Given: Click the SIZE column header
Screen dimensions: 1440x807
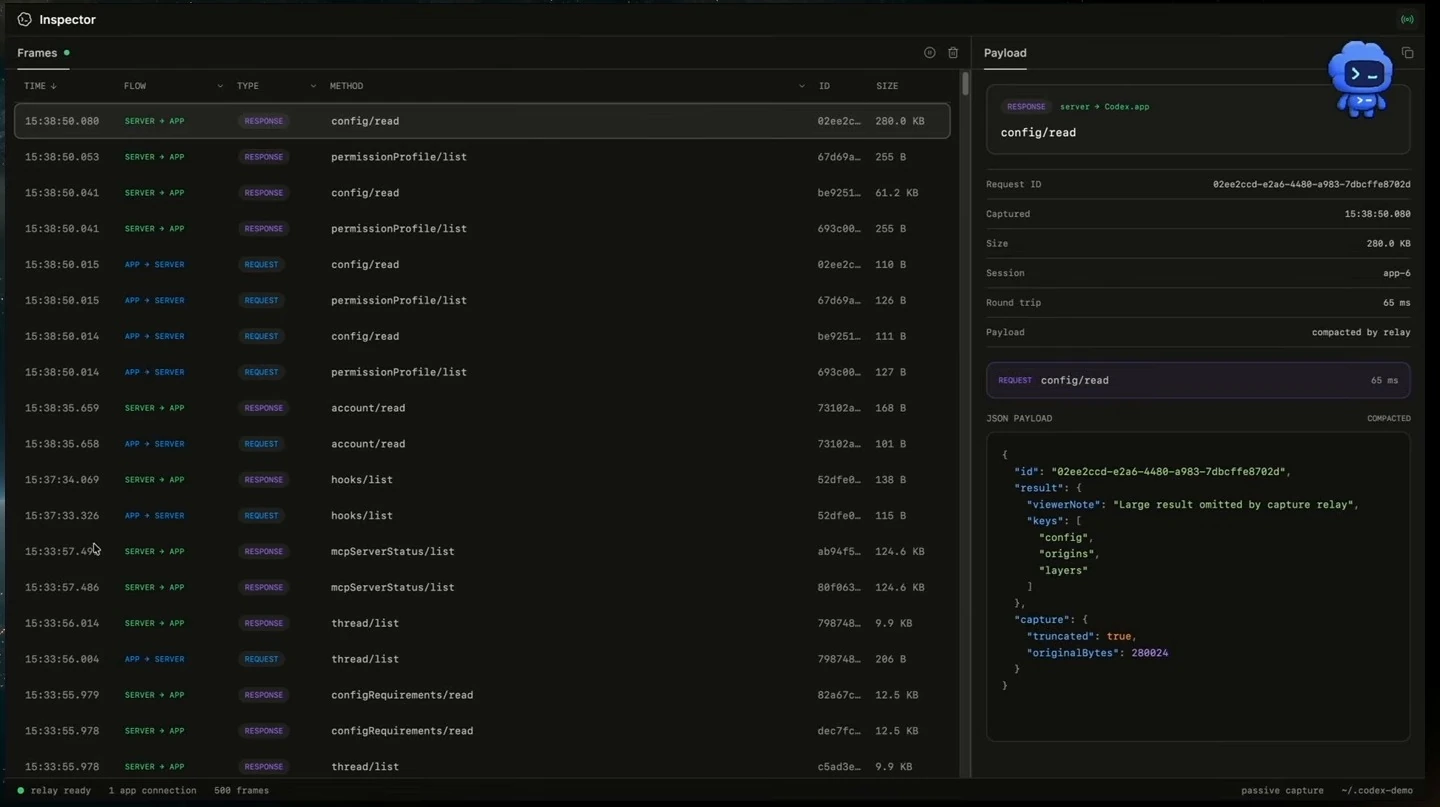Looking at the screenshot, I should tap(887, 86).
